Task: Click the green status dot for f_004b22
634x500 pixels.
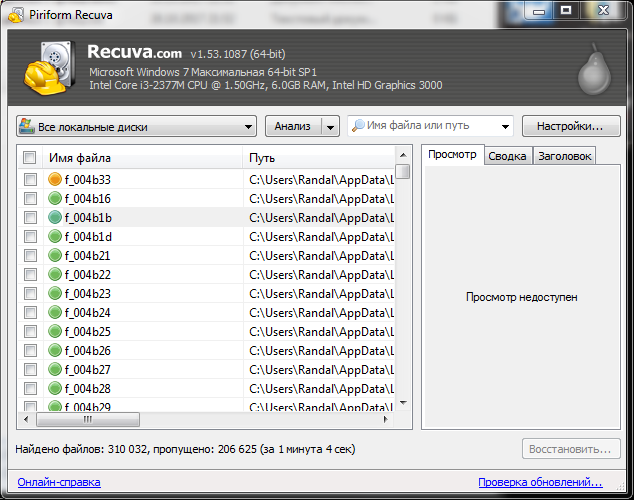Action: tap(55, 274)
